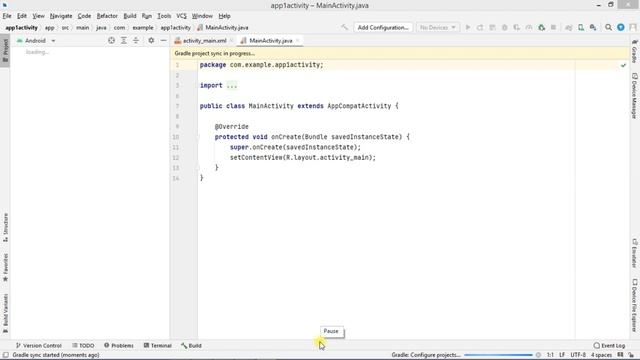The height and width of the screenshot is (360, 640).
Task: Click MainActivity.java breadcrumb in navigation bar
Action: pyautogui.click(x=223, y=28)
